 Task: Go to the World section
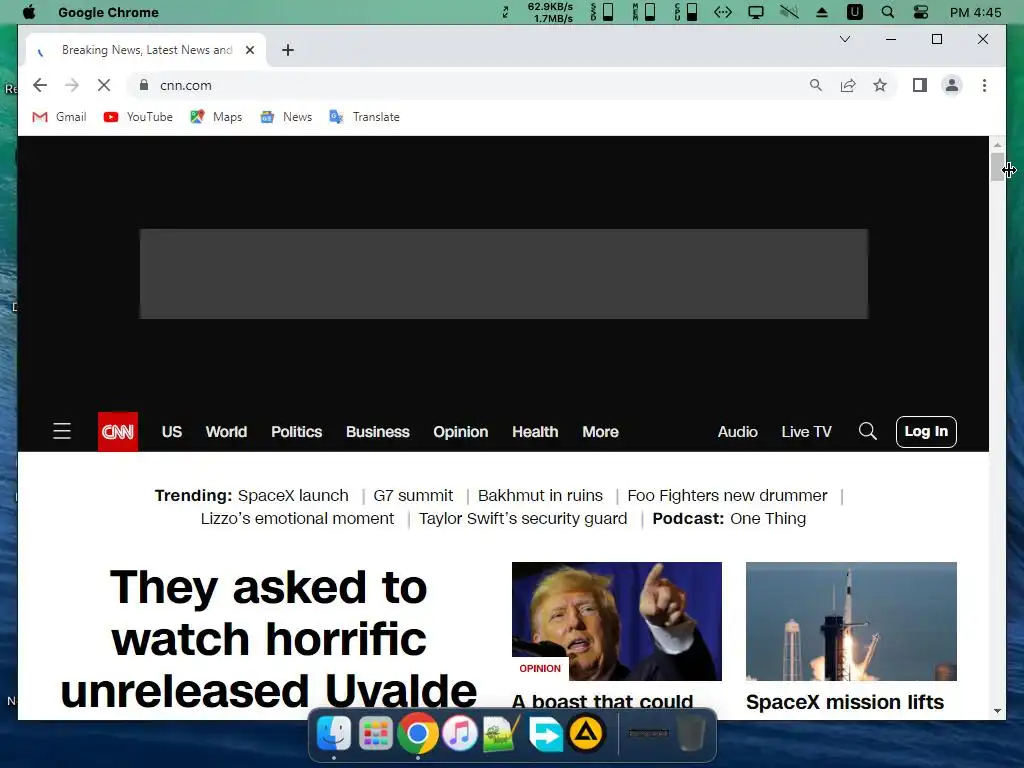[x=226, y=432]
